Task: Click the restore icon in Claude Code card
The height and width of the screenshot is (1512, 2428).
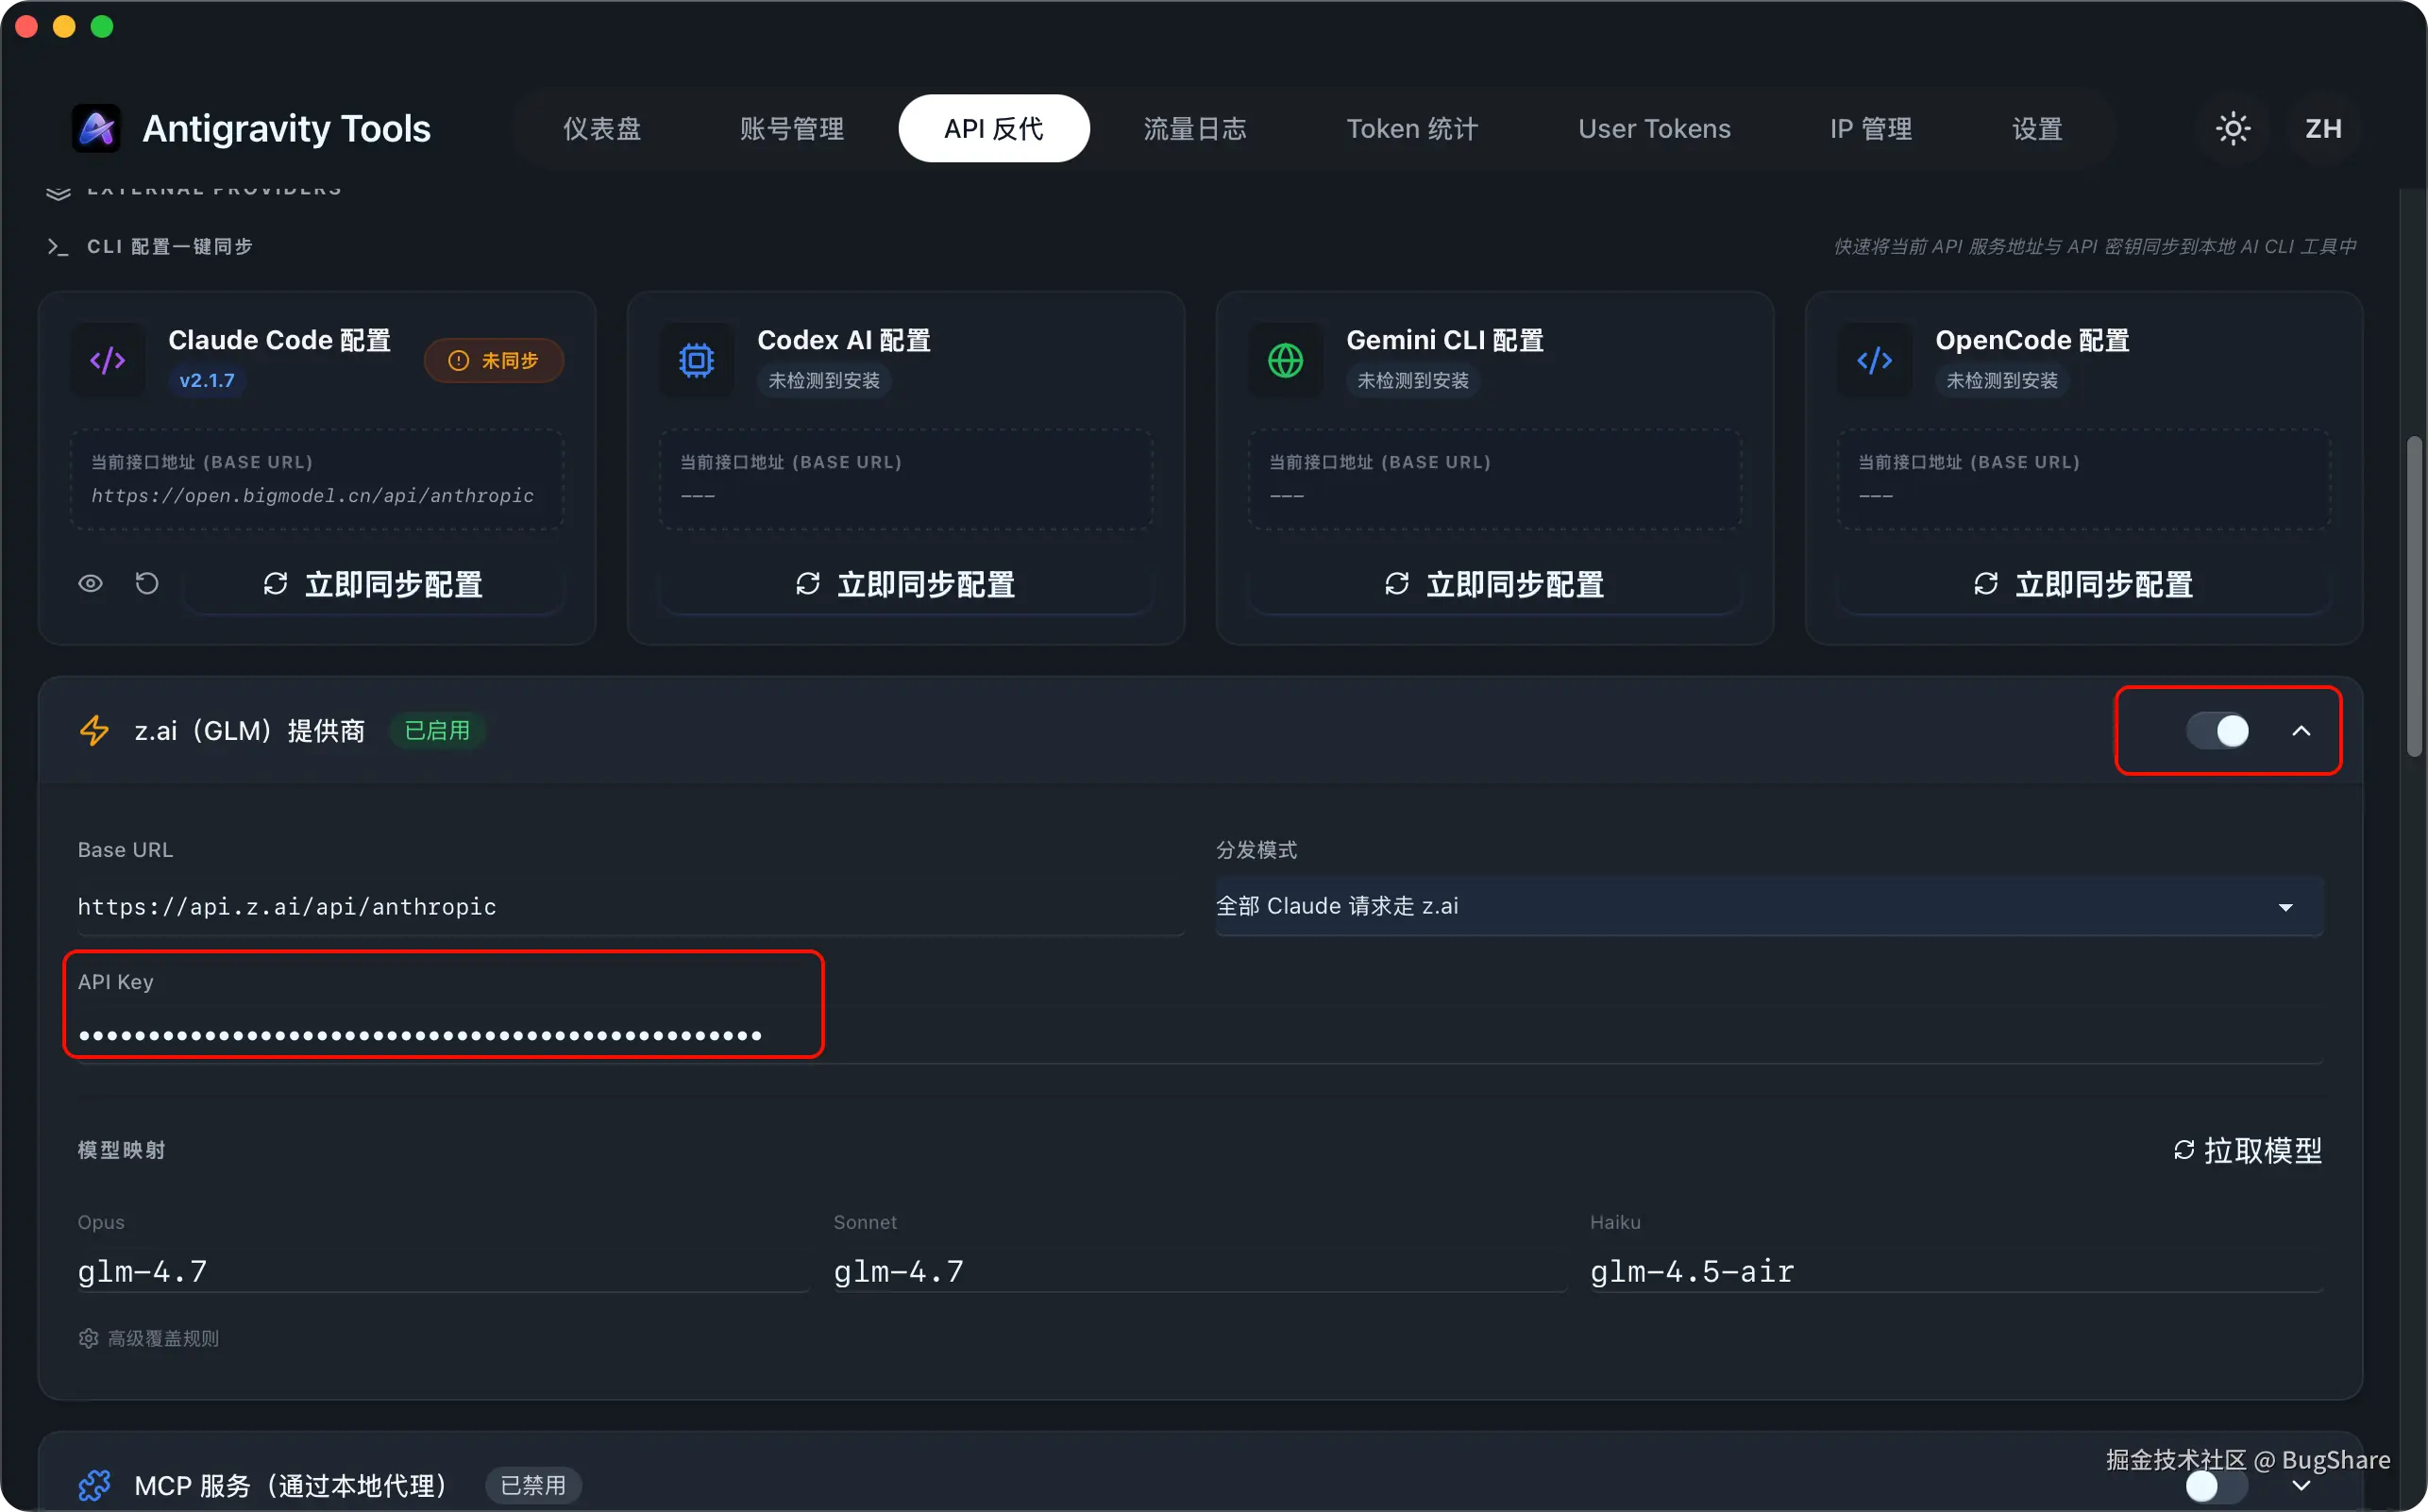Action: [x=147, y=583]
